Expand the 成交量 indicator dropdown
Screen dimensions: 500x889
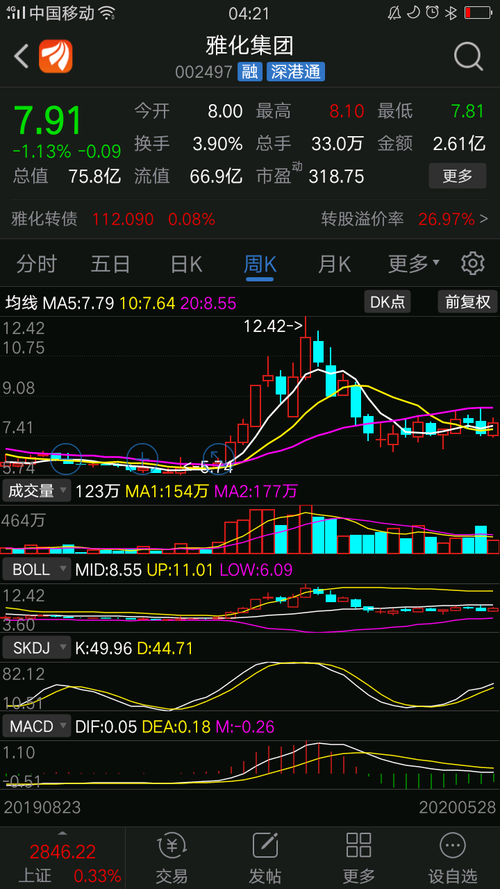[36, 491]
